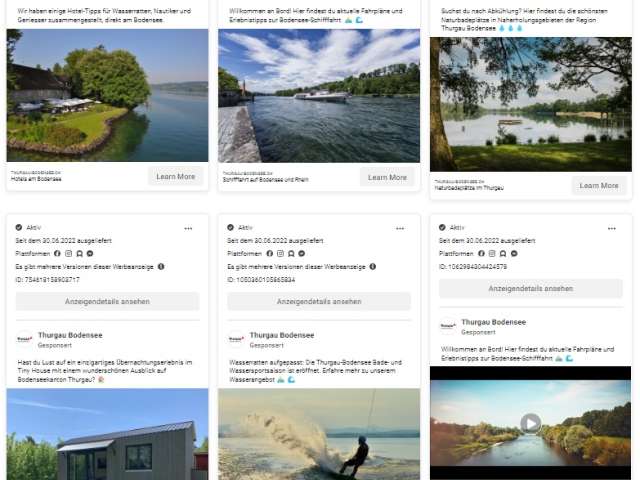Open three-dot menu on Wasserratten ad
The height and width of the screenshot is (480, 640).
(400, 229)
